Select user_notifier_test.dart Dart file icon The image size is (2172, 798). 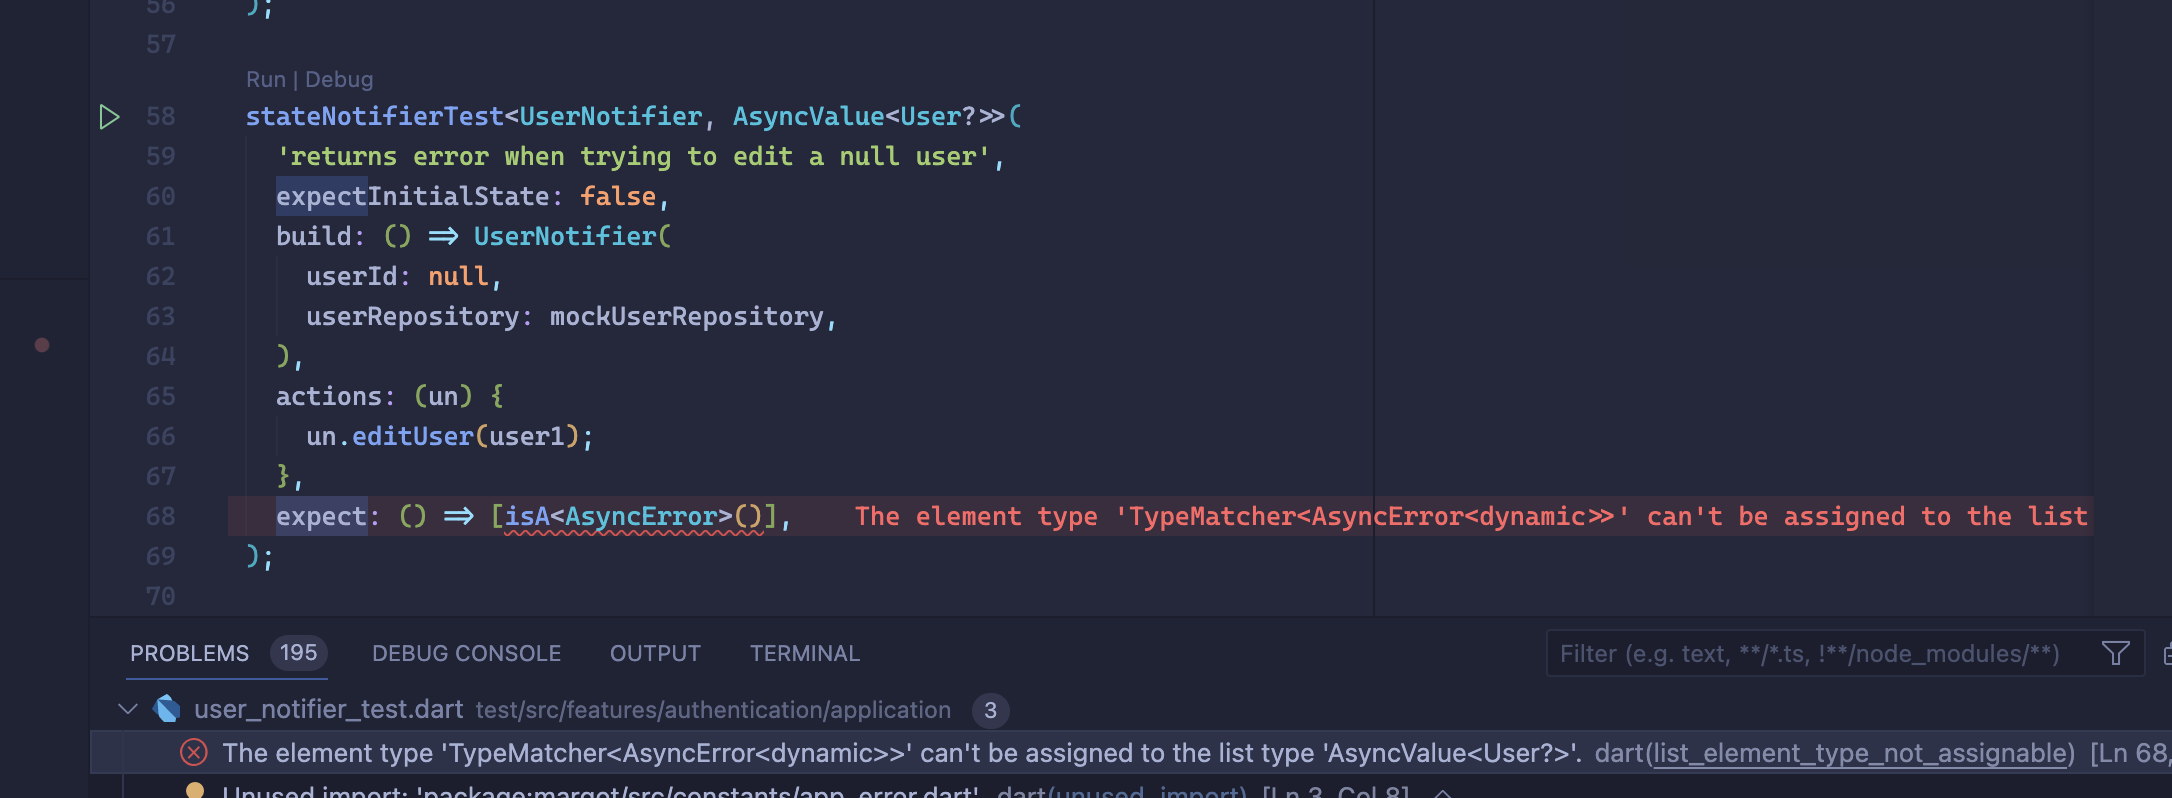click(x=167, y=709)
